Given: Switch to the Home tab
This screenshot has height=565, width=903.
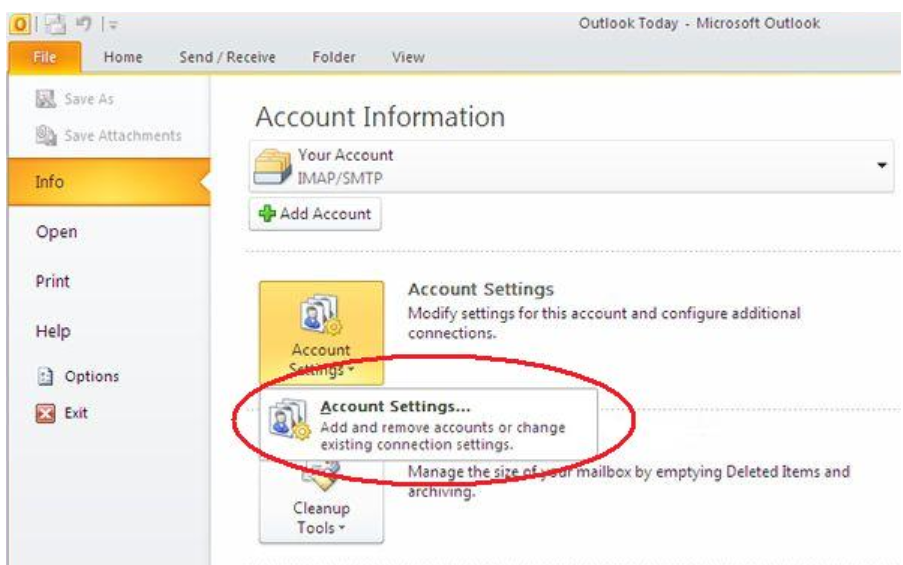Looking at the screenshot, I should click(x=123, y=57).
